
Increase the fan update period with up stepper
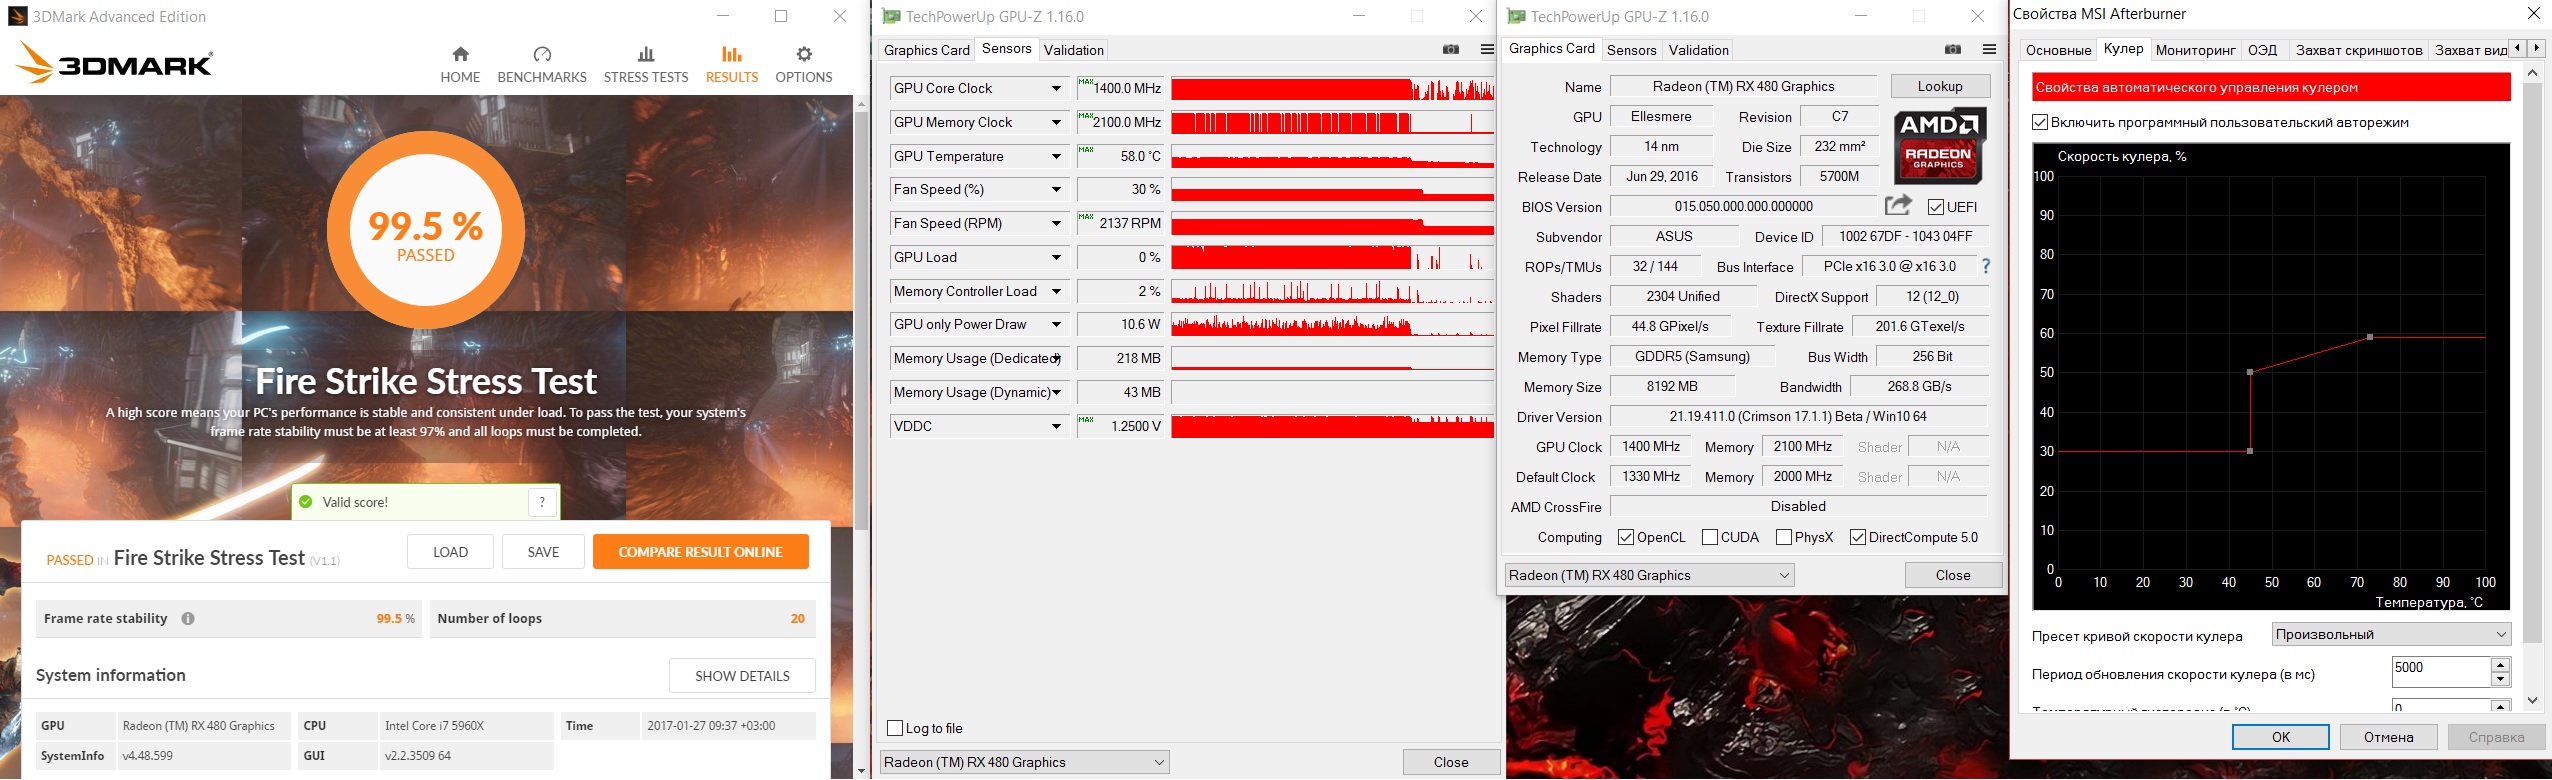click(x=2500, y=665)
